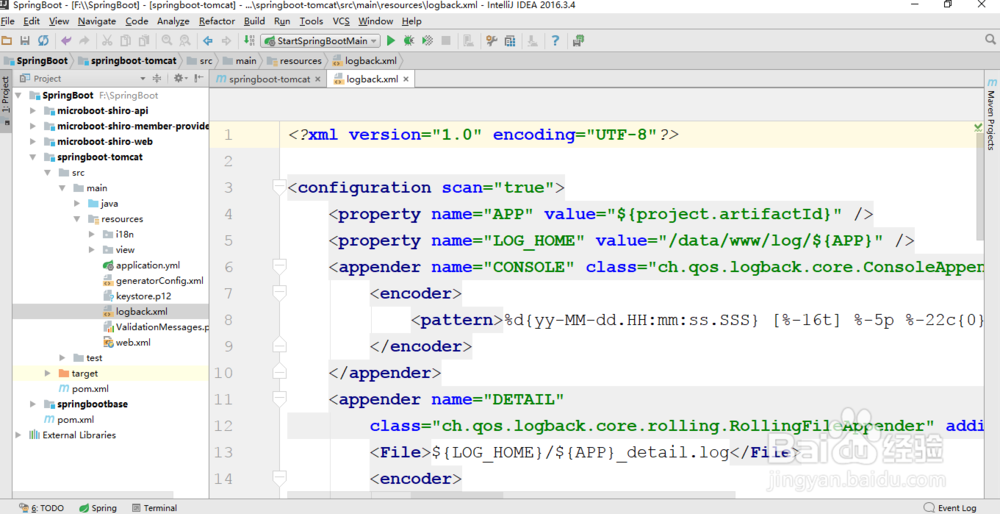The image size is (1000, 514).
Task: Synchronize project with the refresh icon
Action: (43, 41)
